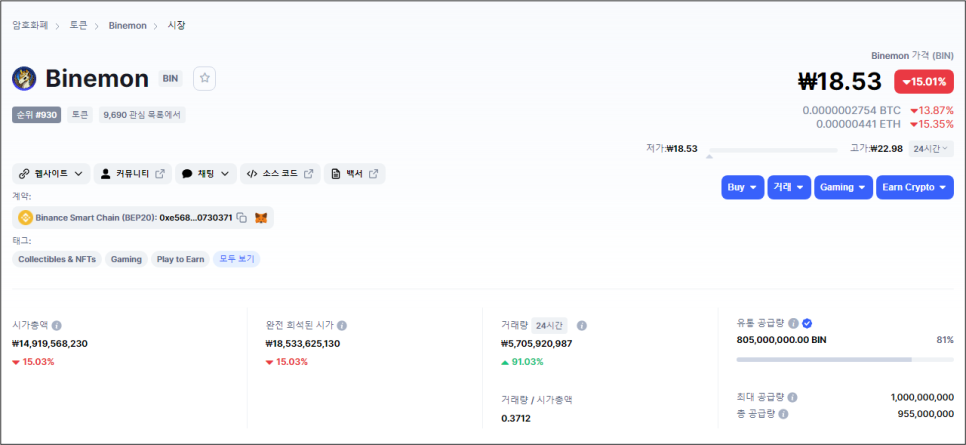Go to 토큰 in the breadcrumb

click(78, 24)
